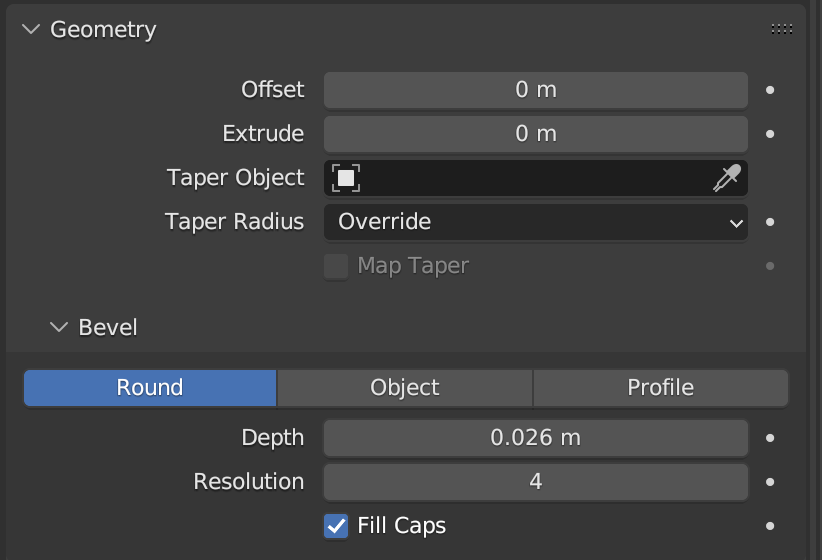Viewport: 822px width, 560px height.
Task: Click the Depth property animate dot
Action: [x=770, y=438]
